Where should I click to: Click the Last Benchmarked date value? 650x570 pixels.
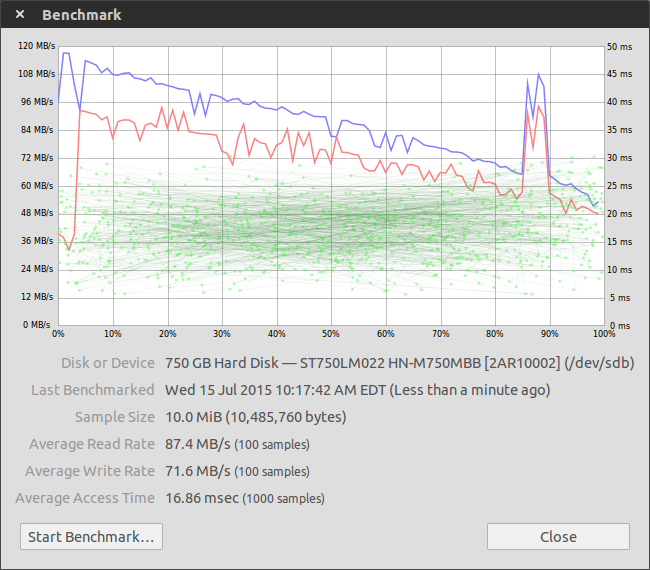point(357,390)
